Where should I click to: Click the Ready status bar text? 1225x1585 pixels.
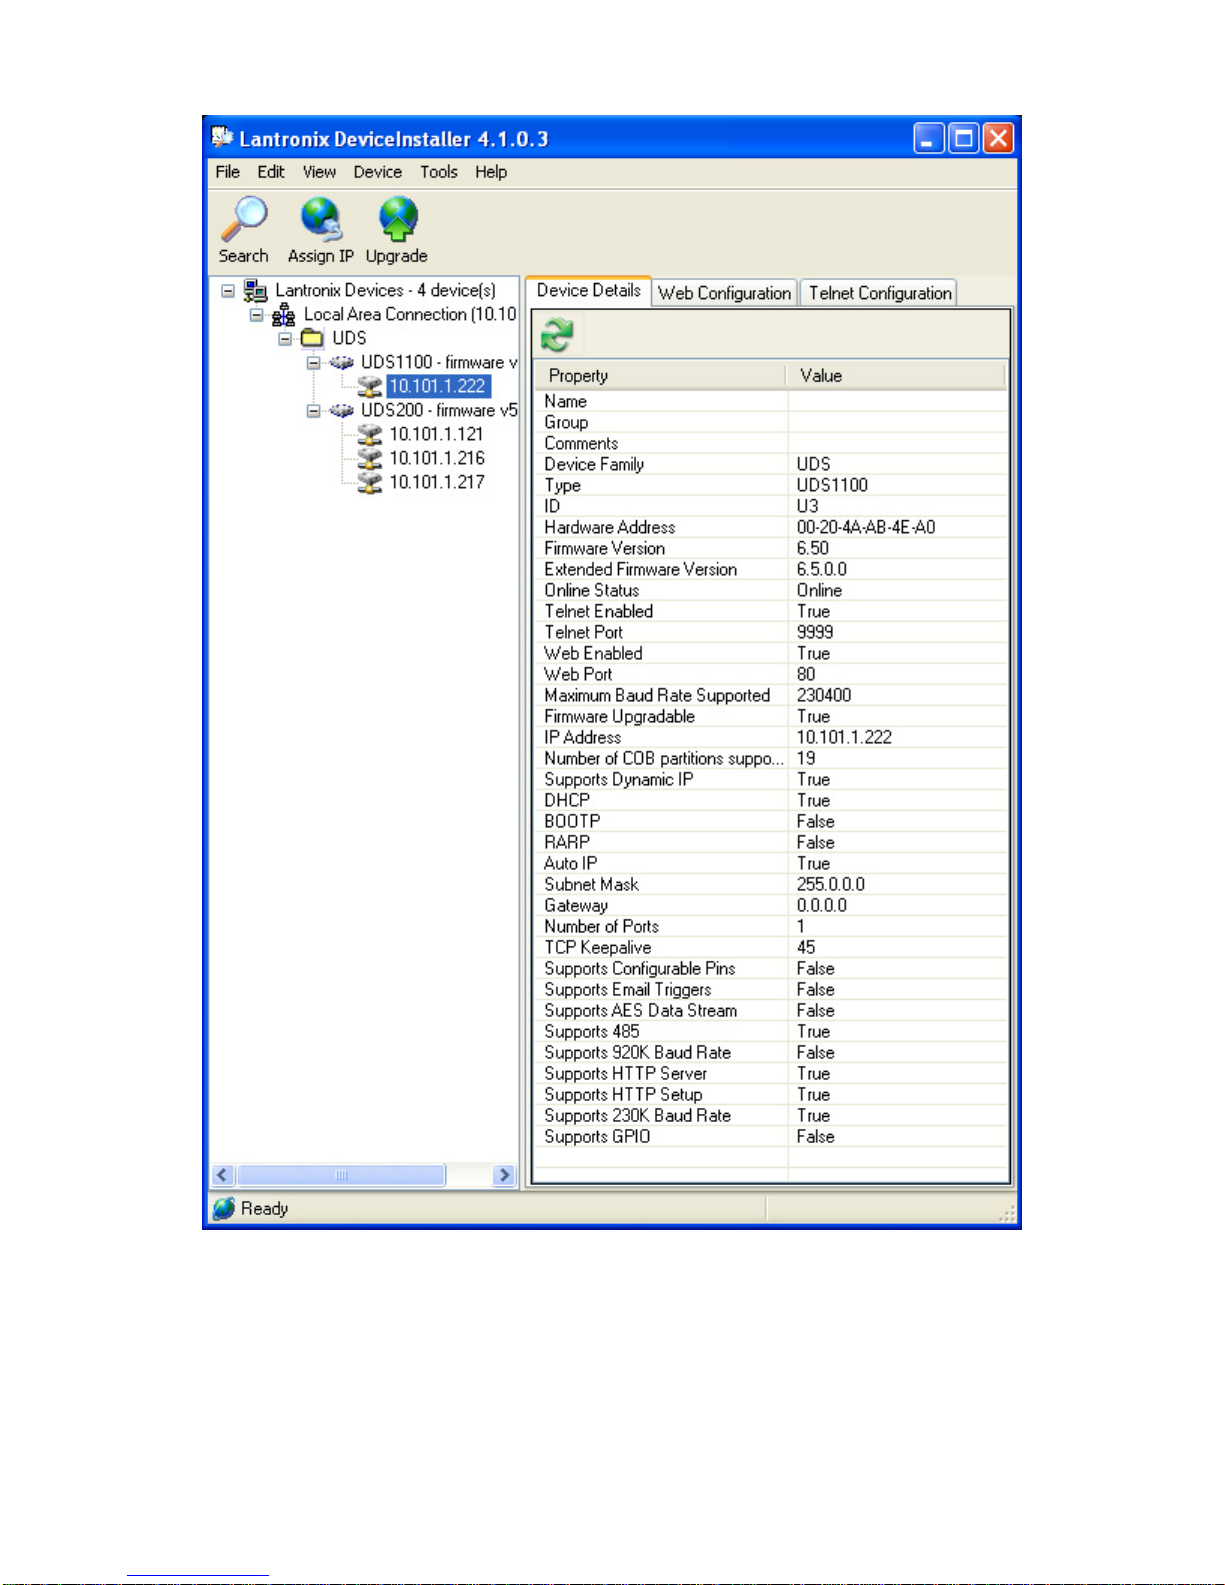click(x=265, y=1209)
